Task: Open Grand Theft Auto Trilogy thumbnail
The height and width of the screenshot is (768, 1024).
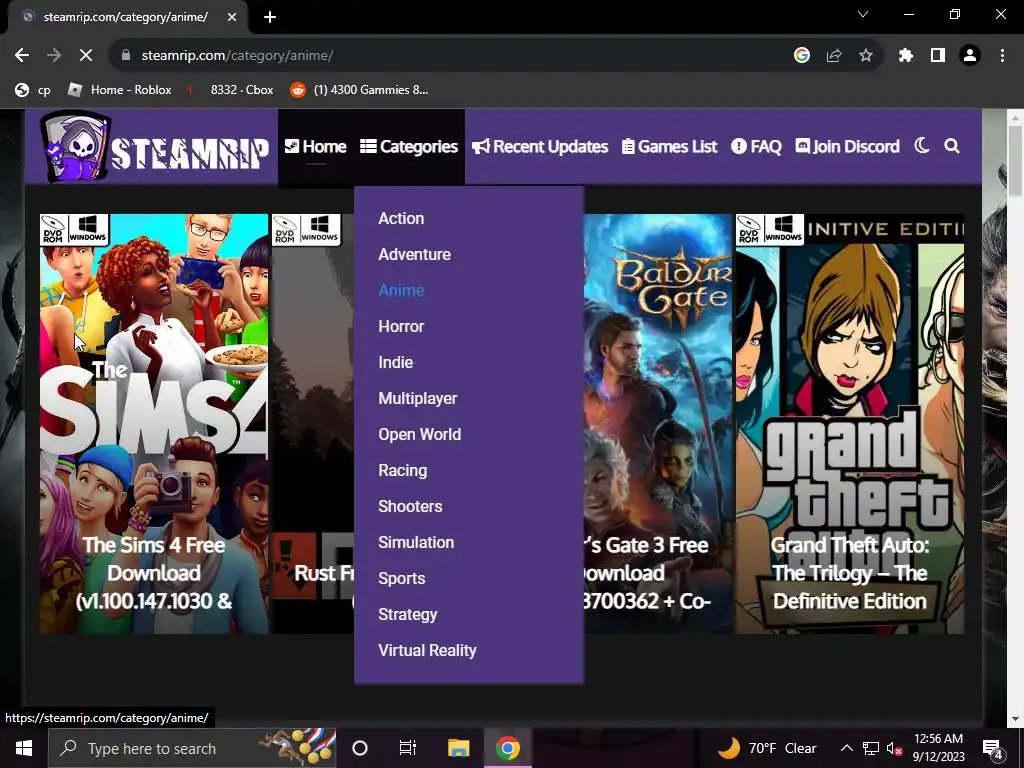Action: tap(850, 424)
